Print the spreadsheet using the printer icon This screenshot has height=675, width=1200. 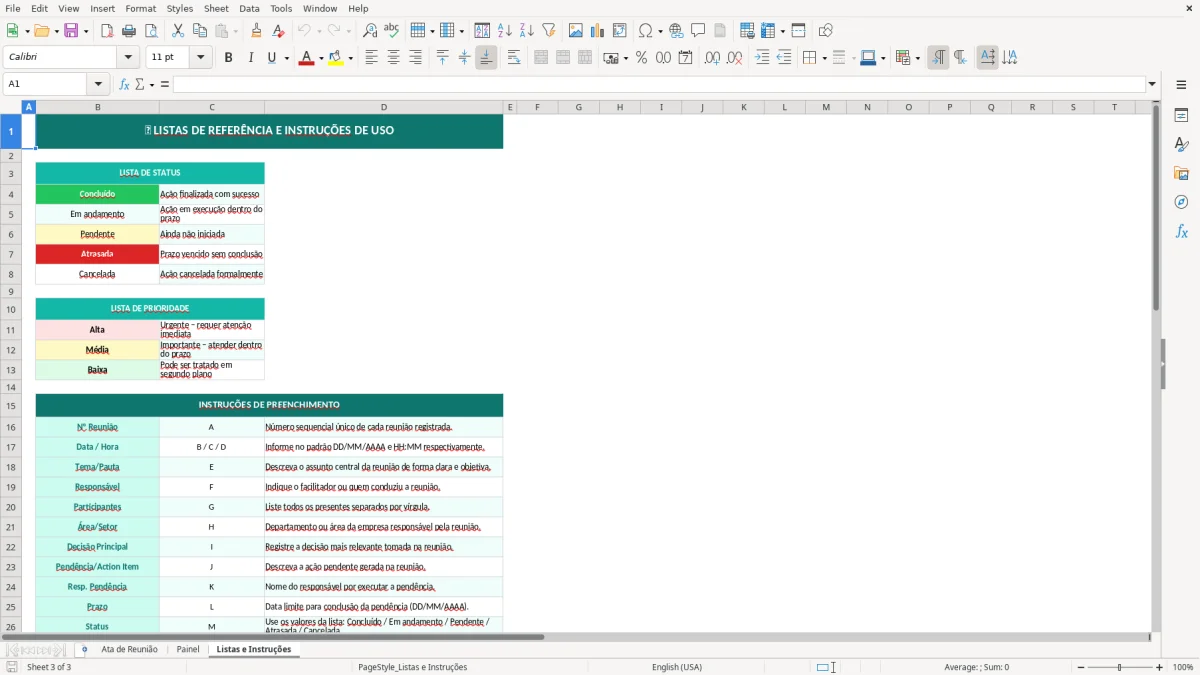click(129, 31)
